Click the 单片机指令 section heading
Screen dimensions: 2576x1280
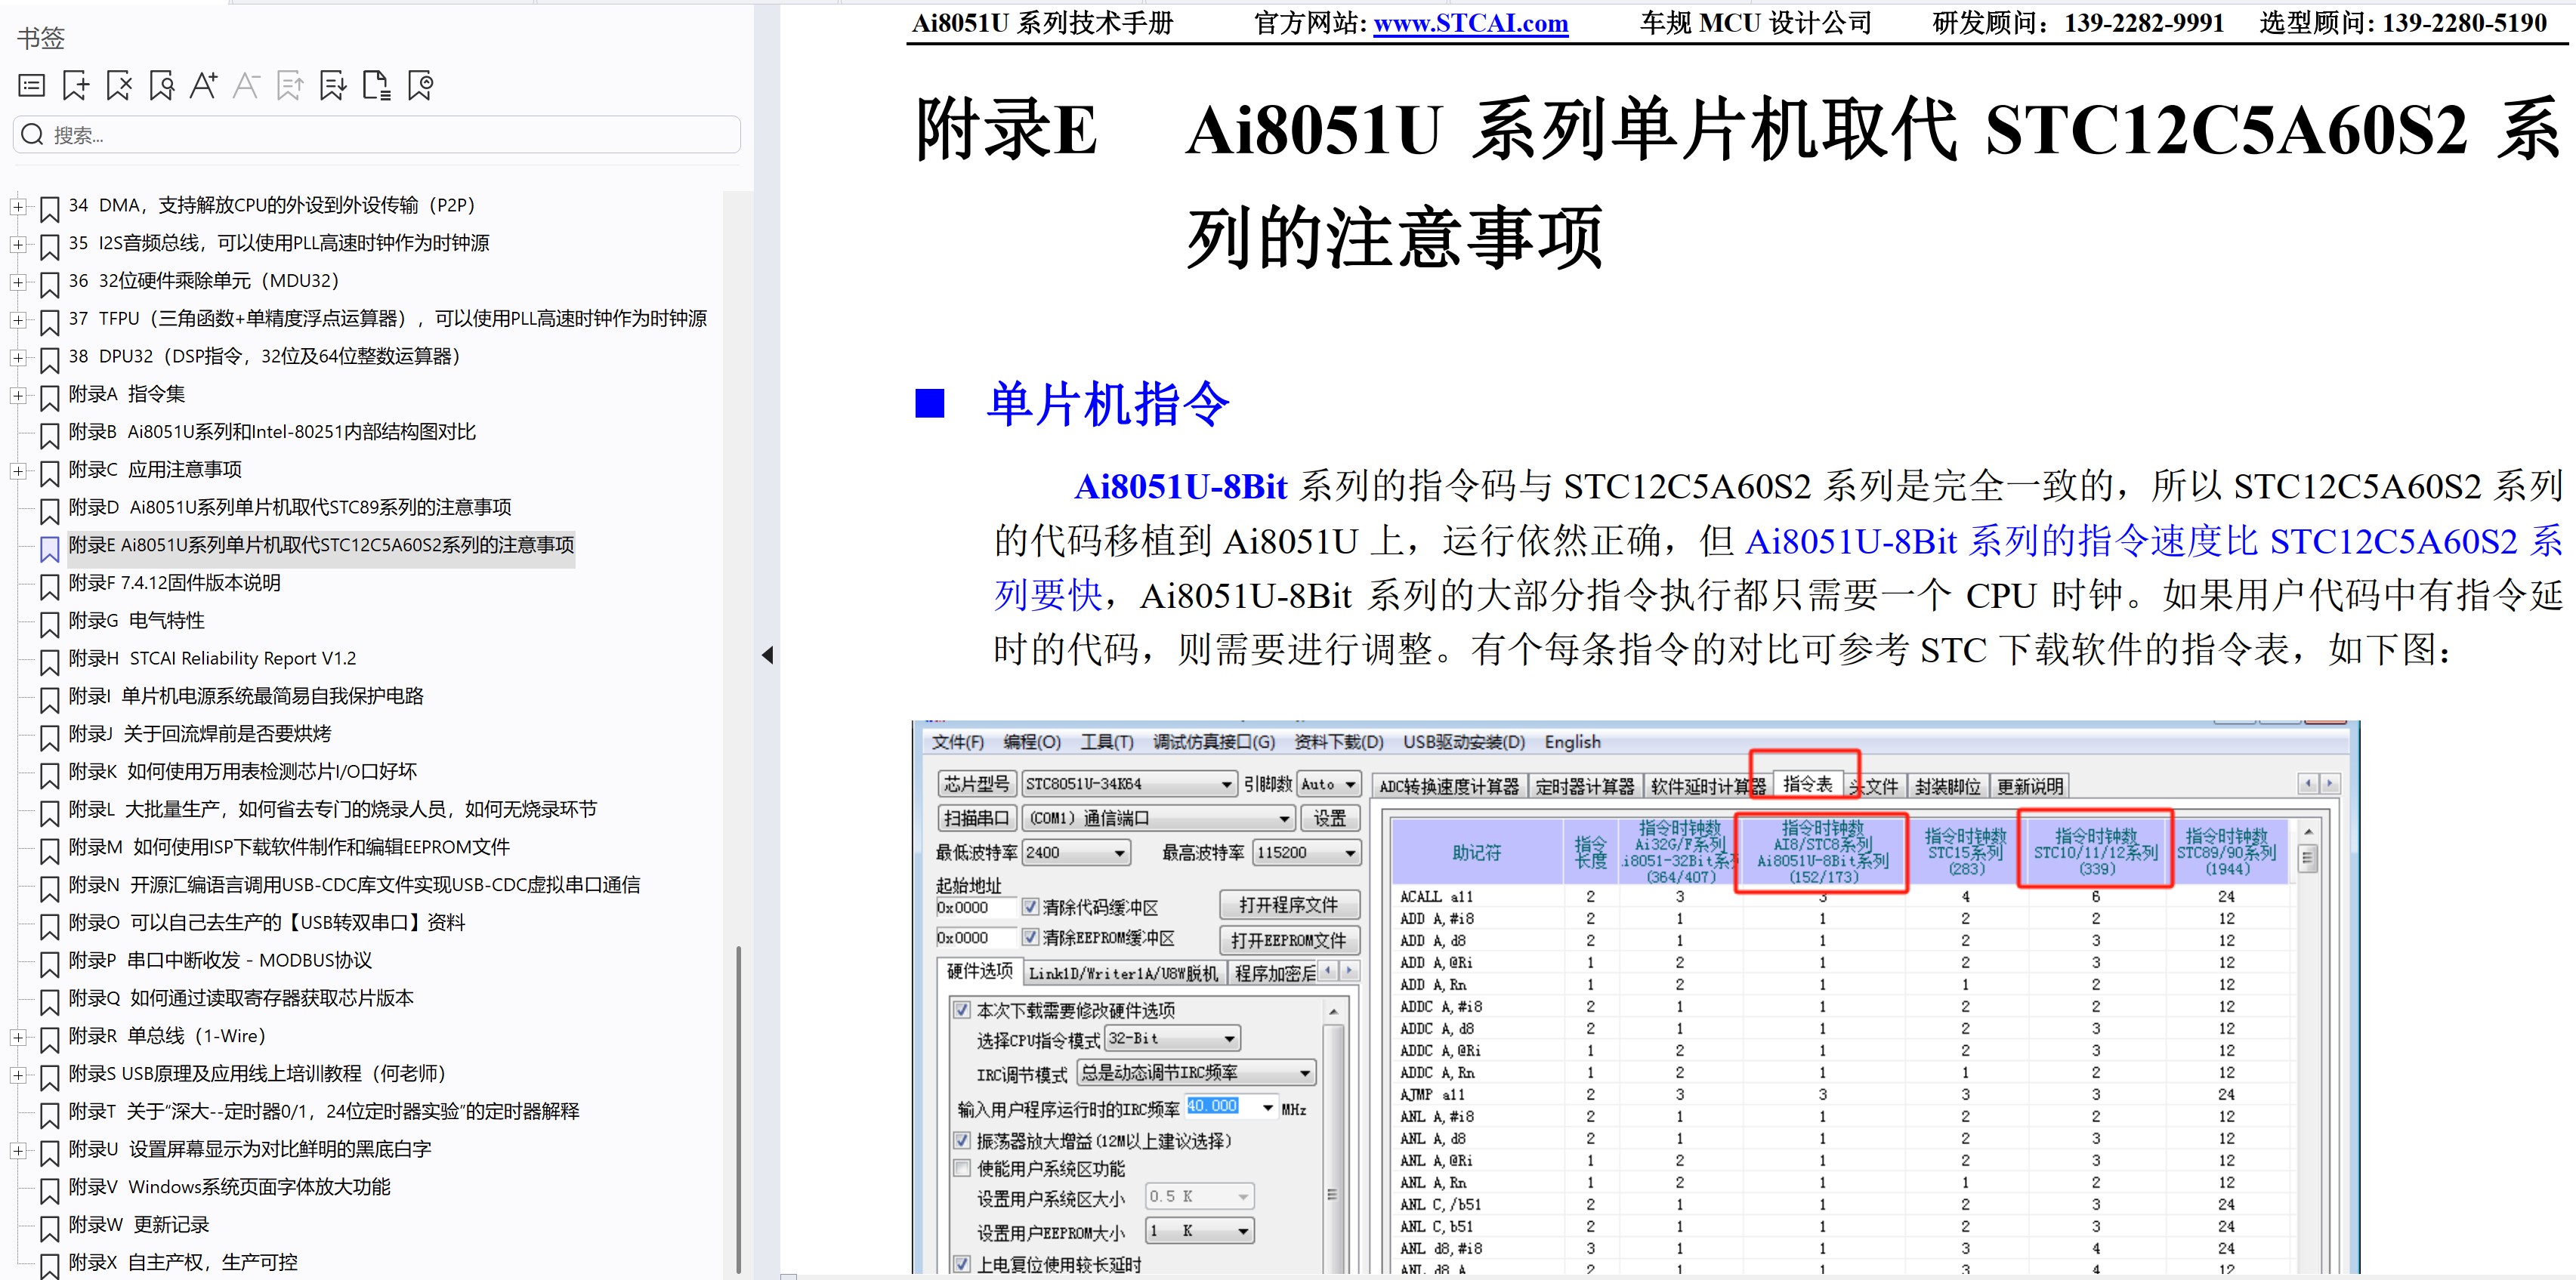click(x=1108, y=404)
